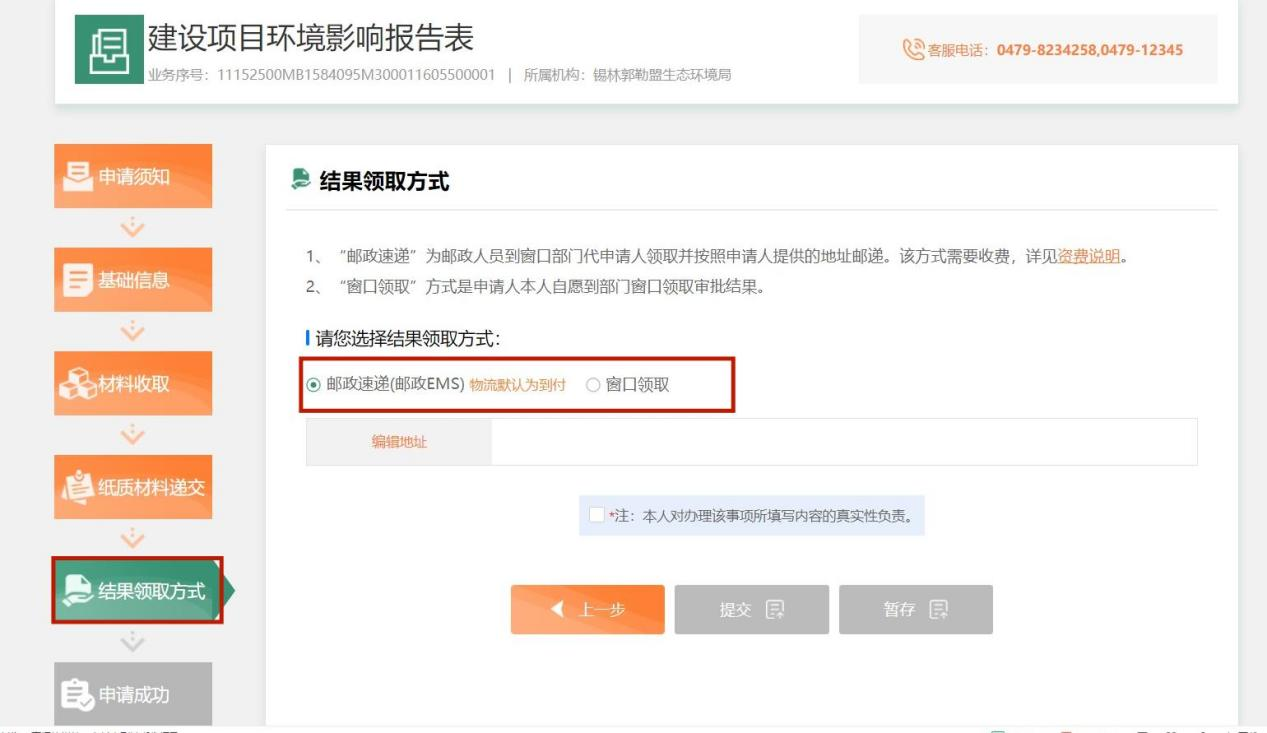This screenshot has width=1267, height=733.
Task: Click the 结果领取方式 heading icon
Action: (x=299, y=180)
